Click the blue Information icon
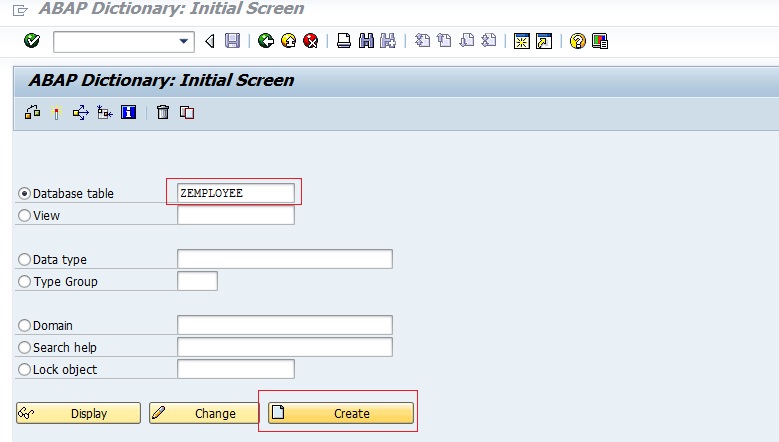Viewport: 779px width, 442px height. [128, 112]
